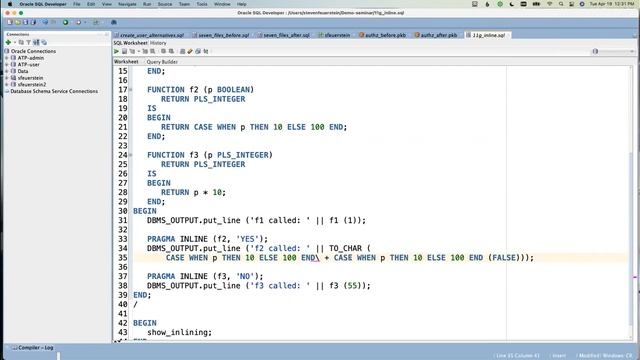This screenshot has height=360, width=640.
Task: Click the last worksheet toolbar icon
Action: [x=206, y=51]
